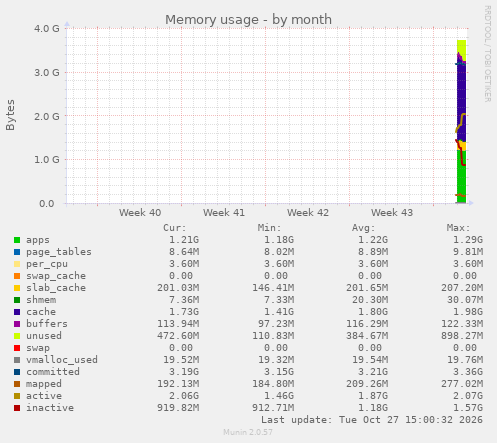Click the committed avg value 3.21G
The image size is (497, 443).
[x=373, y=372]
